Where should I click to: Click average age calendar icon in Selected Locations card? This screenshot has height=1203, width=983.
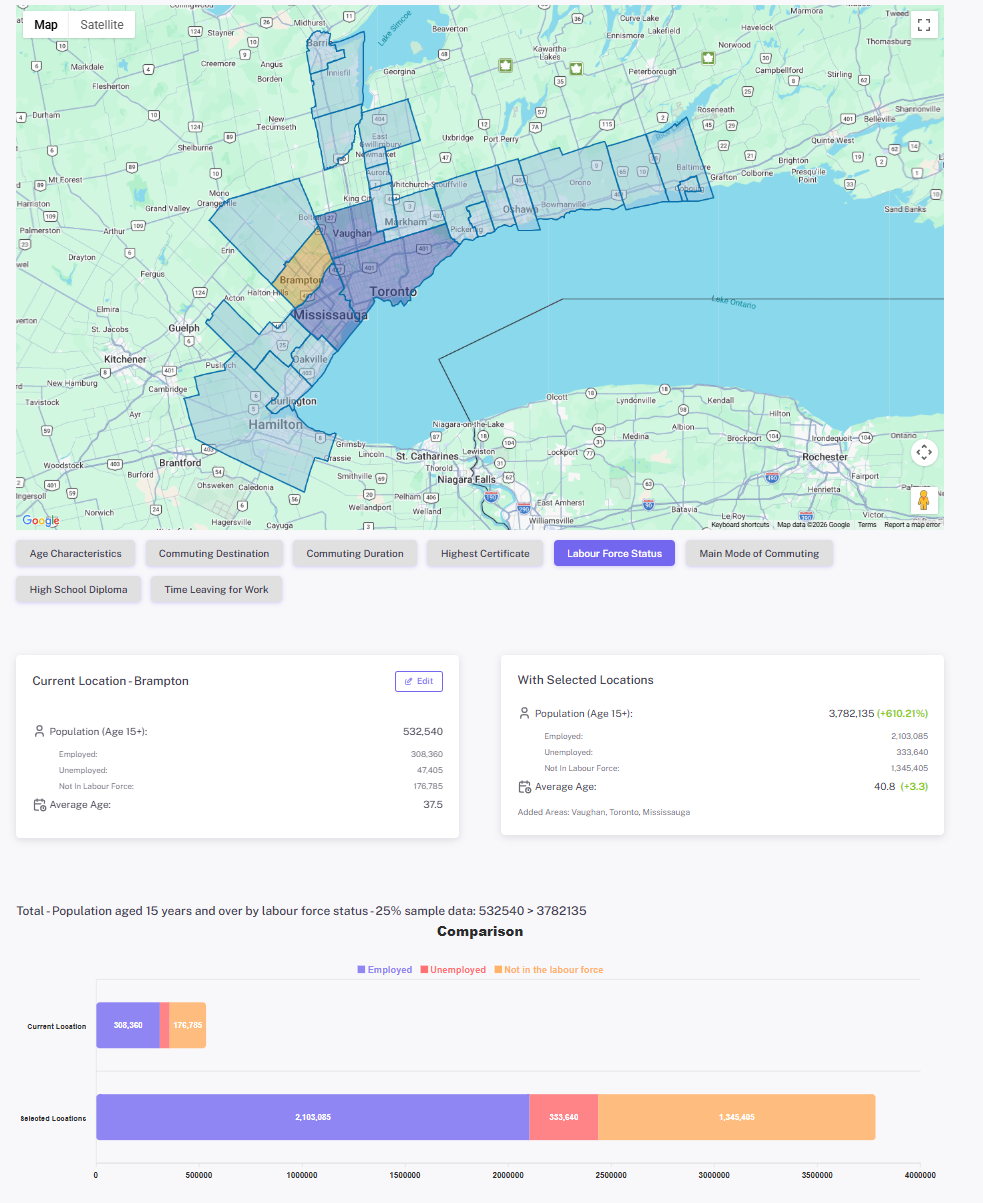[524, 787]
